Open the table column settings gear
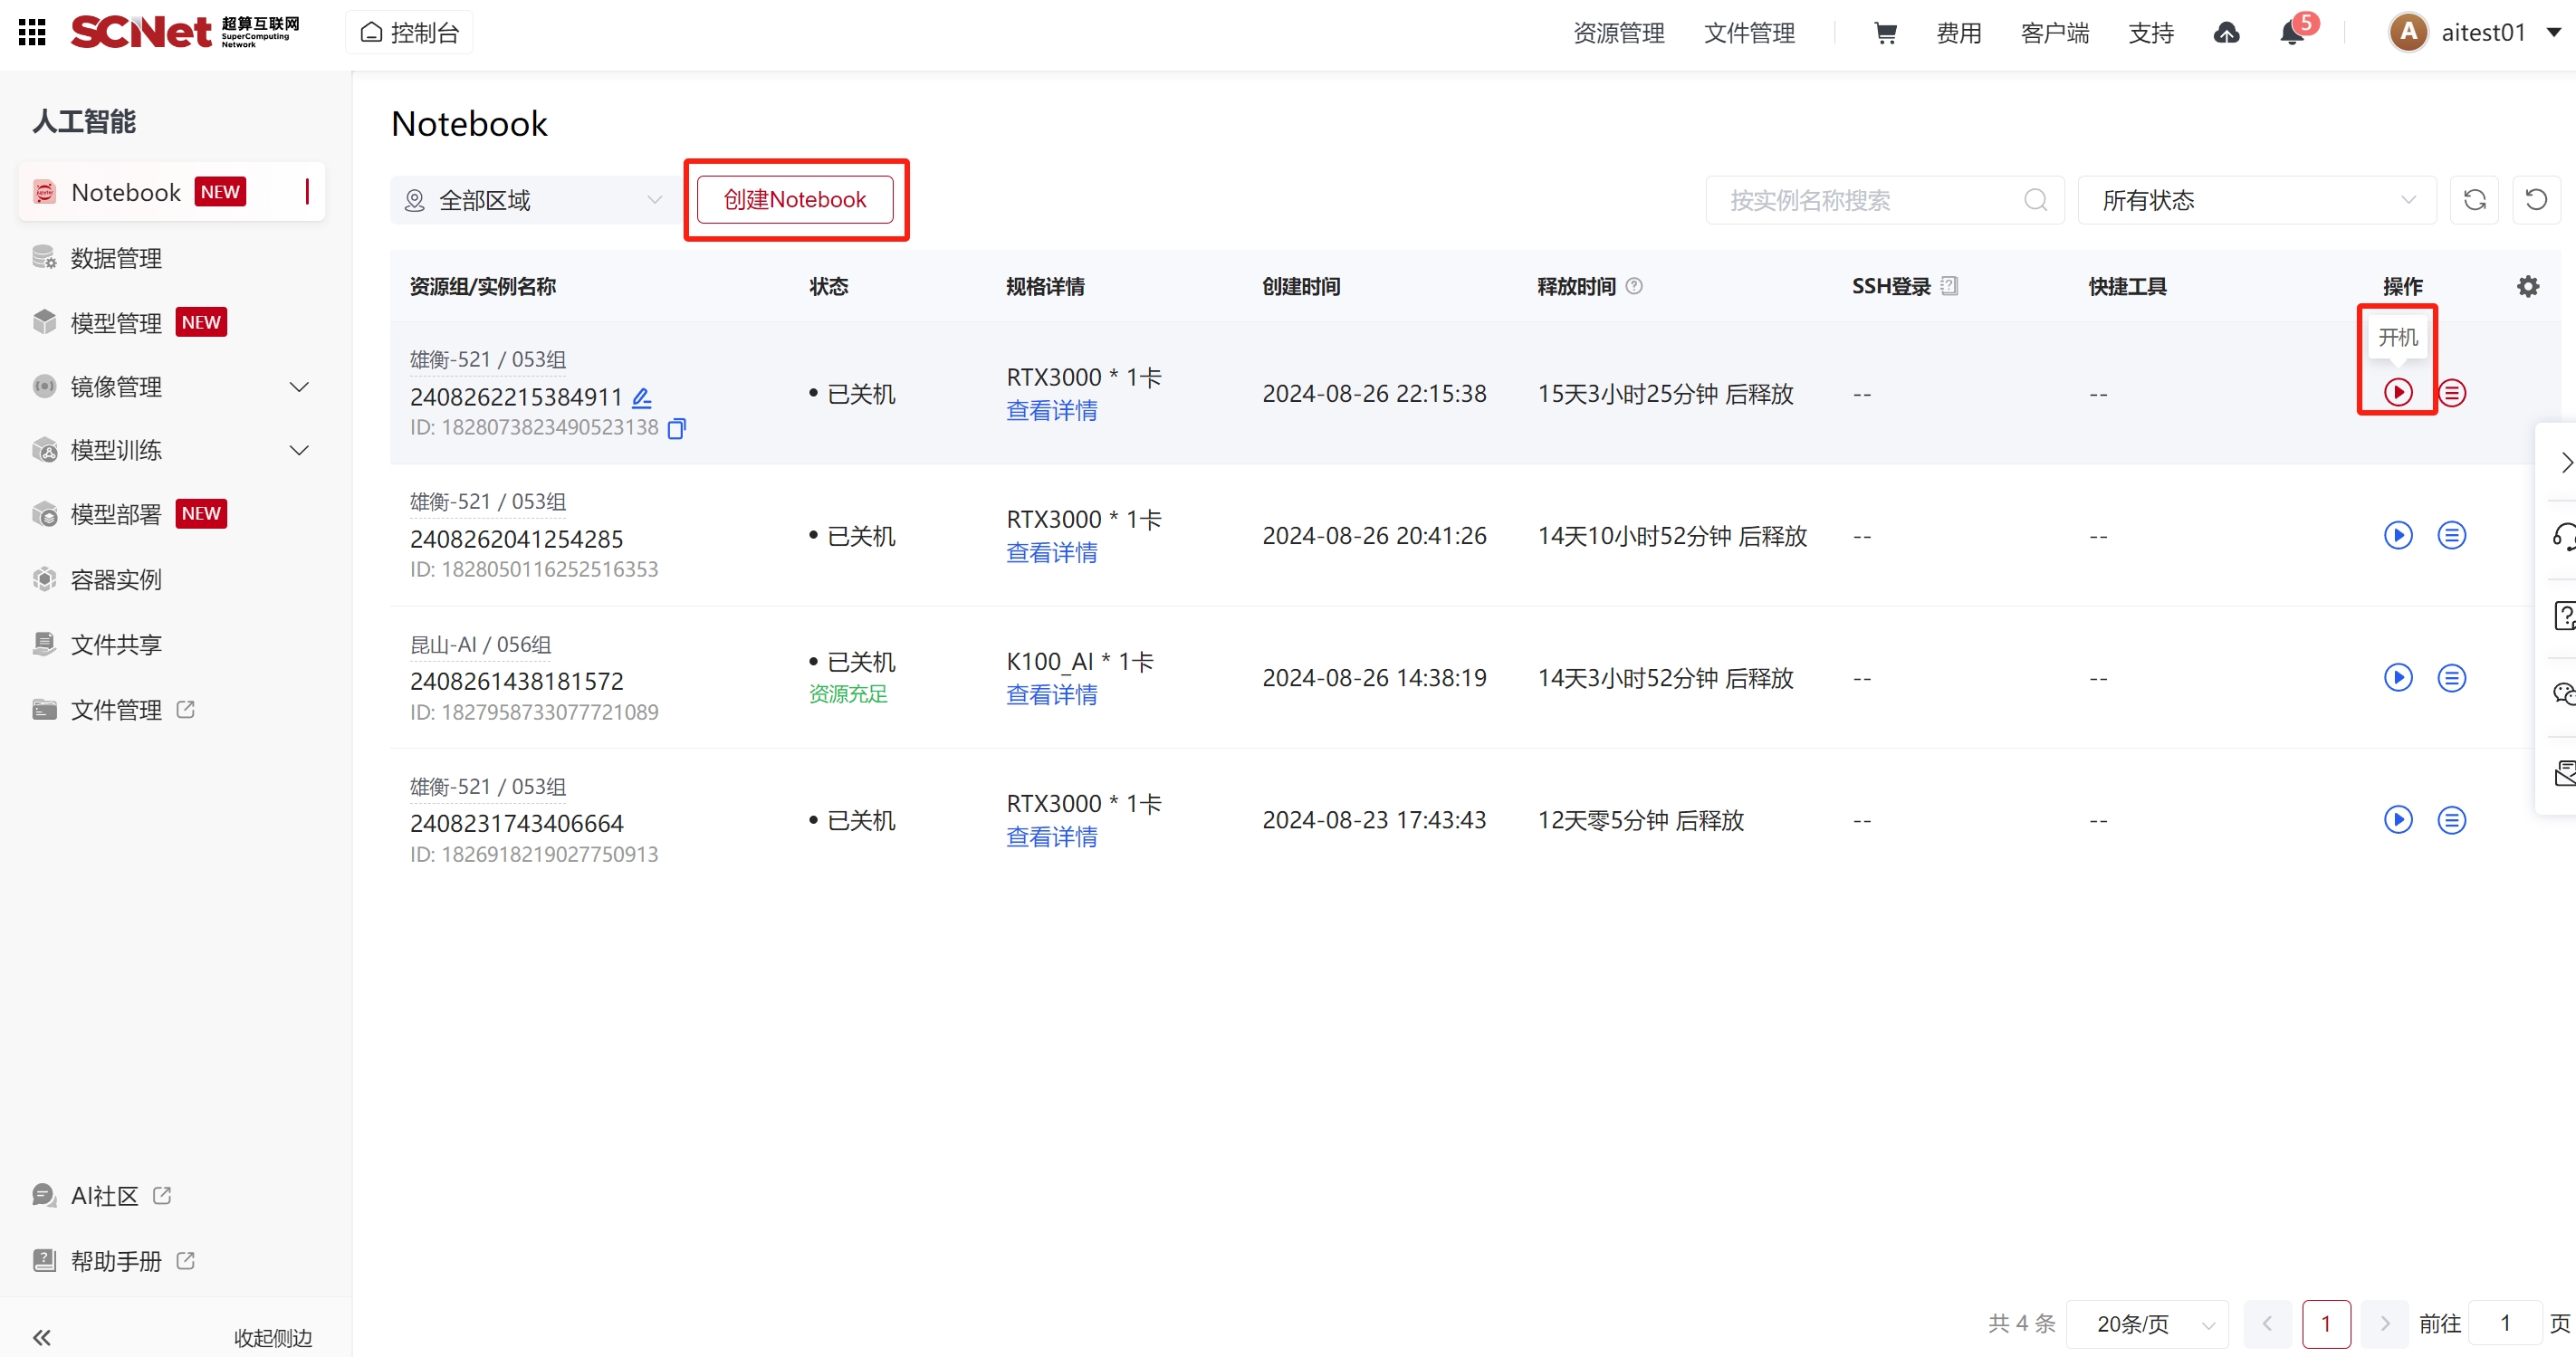This screenshot has width=2576, height=1357. [2527, 287]
